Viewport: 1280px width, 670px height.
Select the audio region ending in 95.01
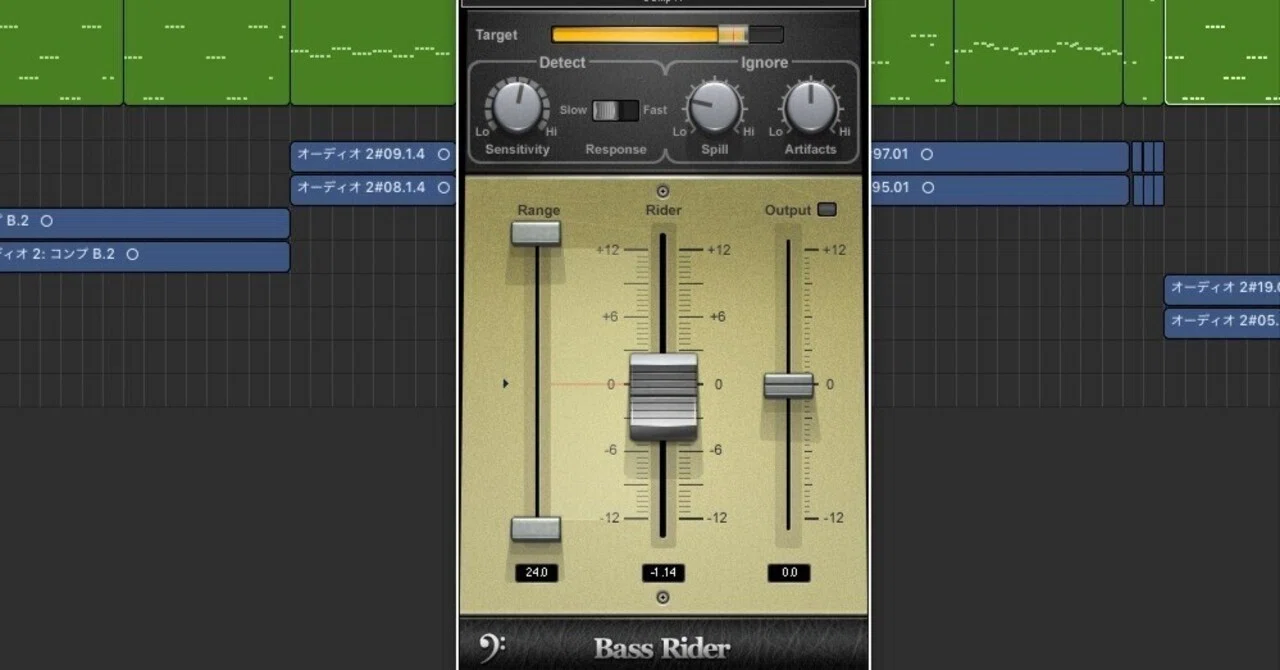1000,190
